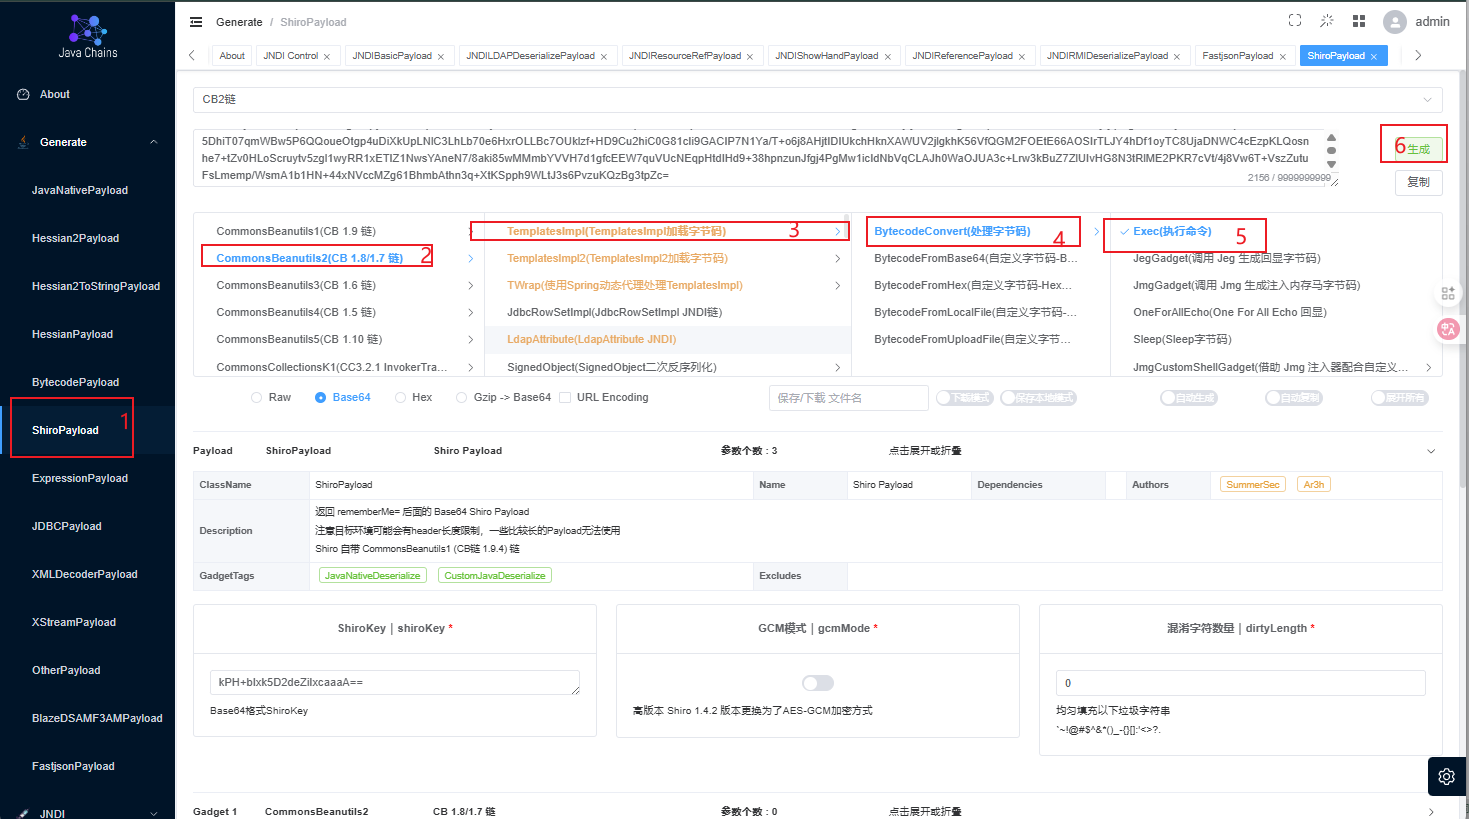Click the admin user avatar
The width and height of the screenshot is (1469, 819).
(x=1394, y=22)
